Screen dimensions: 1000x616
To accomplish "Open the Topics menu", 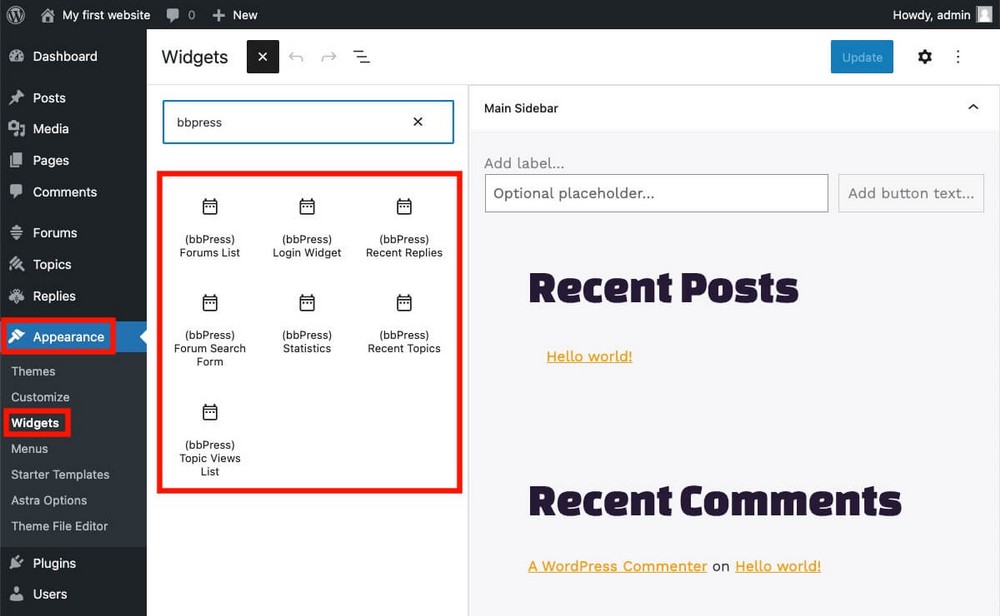I will pos(52,264).
